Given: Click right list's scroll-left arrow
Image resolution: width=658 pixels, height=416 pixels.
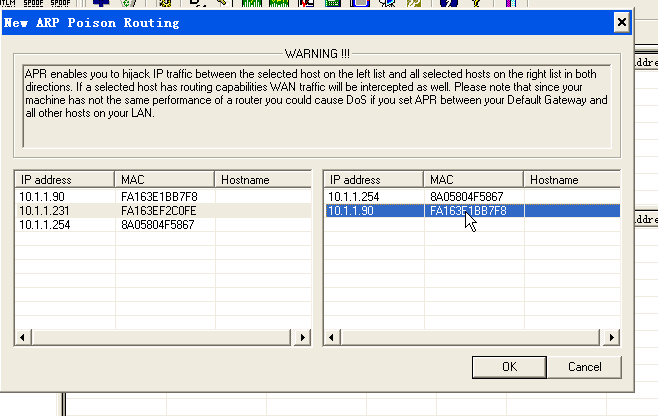Looking at the screenshot, I should 332,337.
